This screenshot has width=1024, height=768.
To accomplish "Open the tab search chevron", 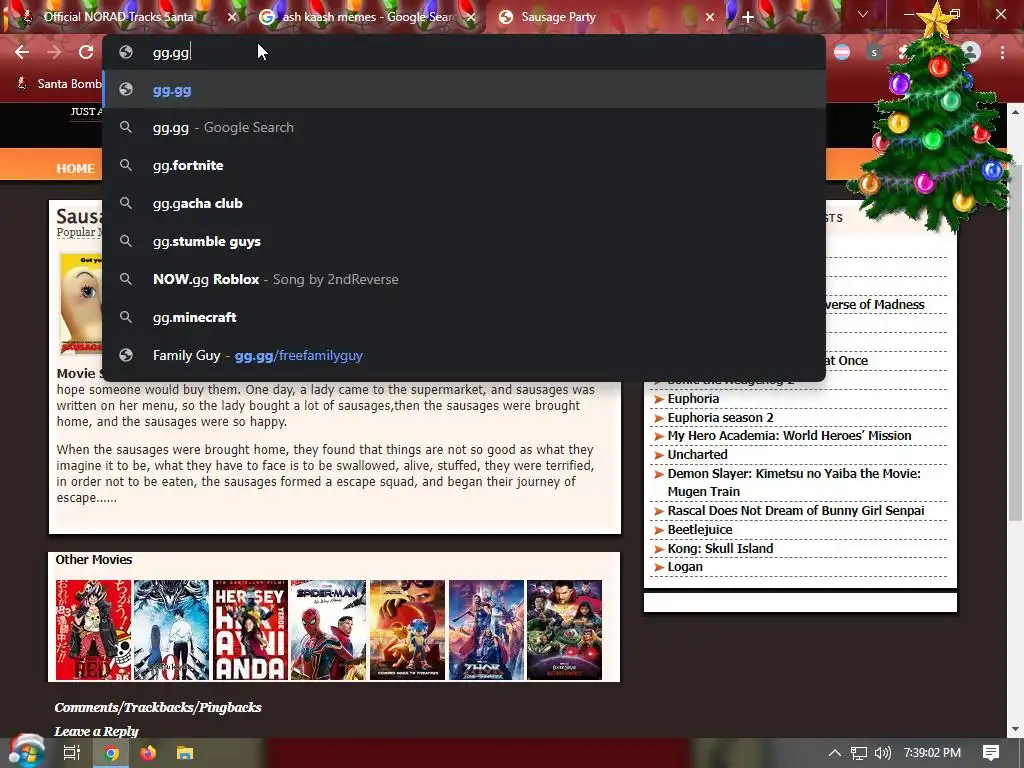I will tap(863, 14).
